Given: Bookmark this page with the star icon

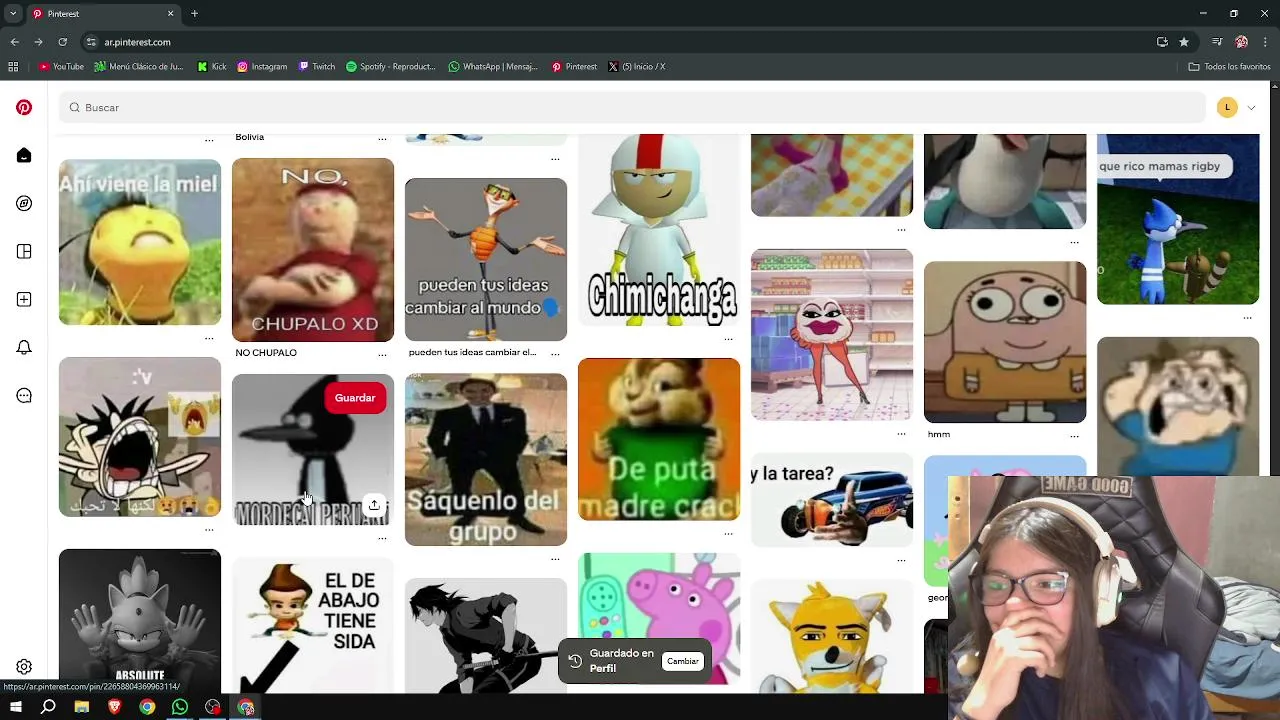Looking at the screenshot, I should tap(1184, 42).
